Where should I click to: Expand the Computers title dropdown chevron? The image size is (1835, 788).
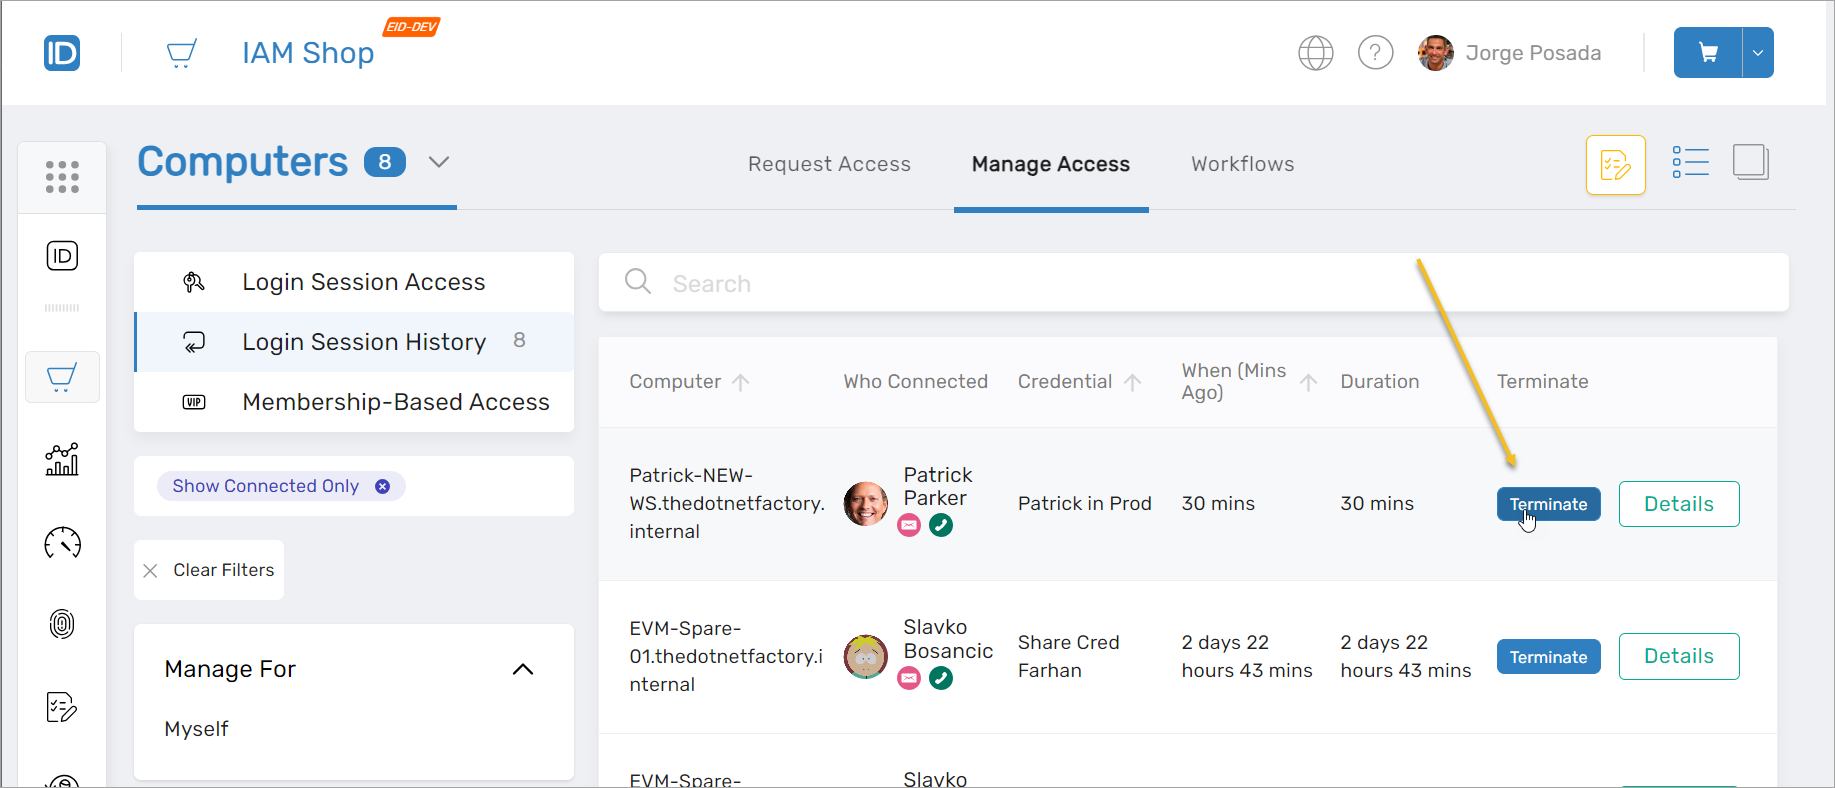click(x=439, y=162)
